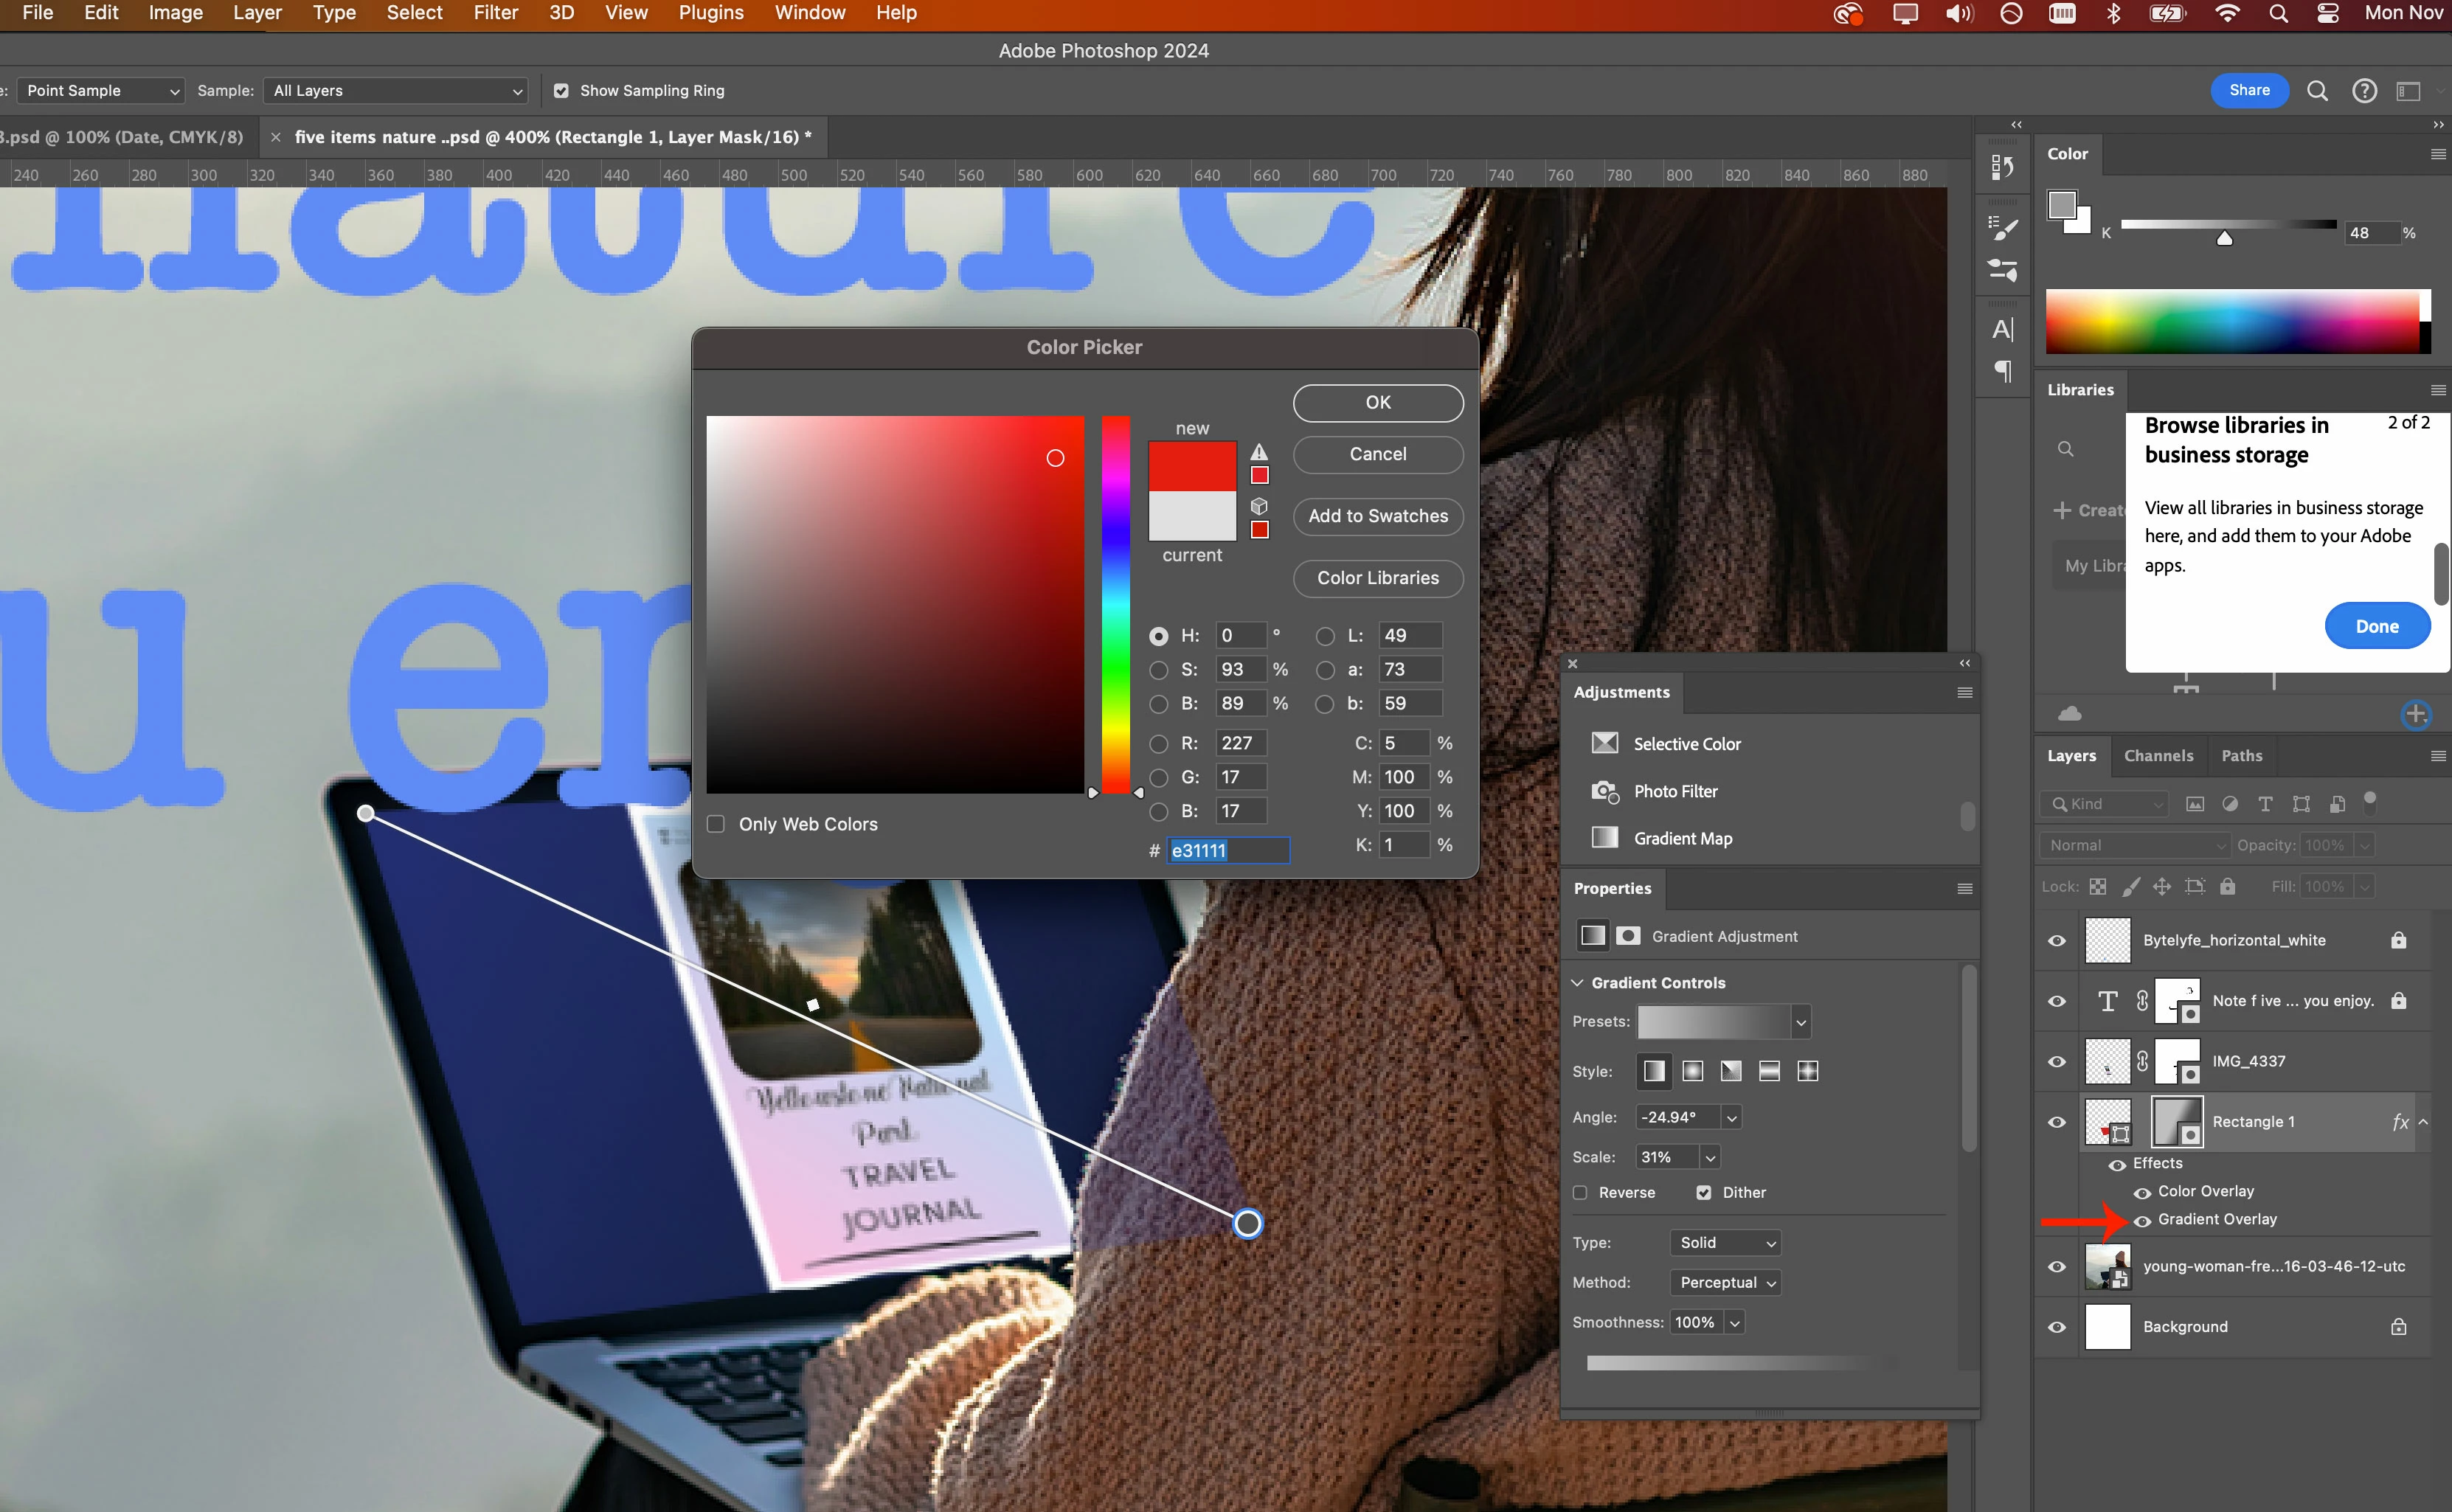Enable the Only Web Colors checkbox

point(716,824)
